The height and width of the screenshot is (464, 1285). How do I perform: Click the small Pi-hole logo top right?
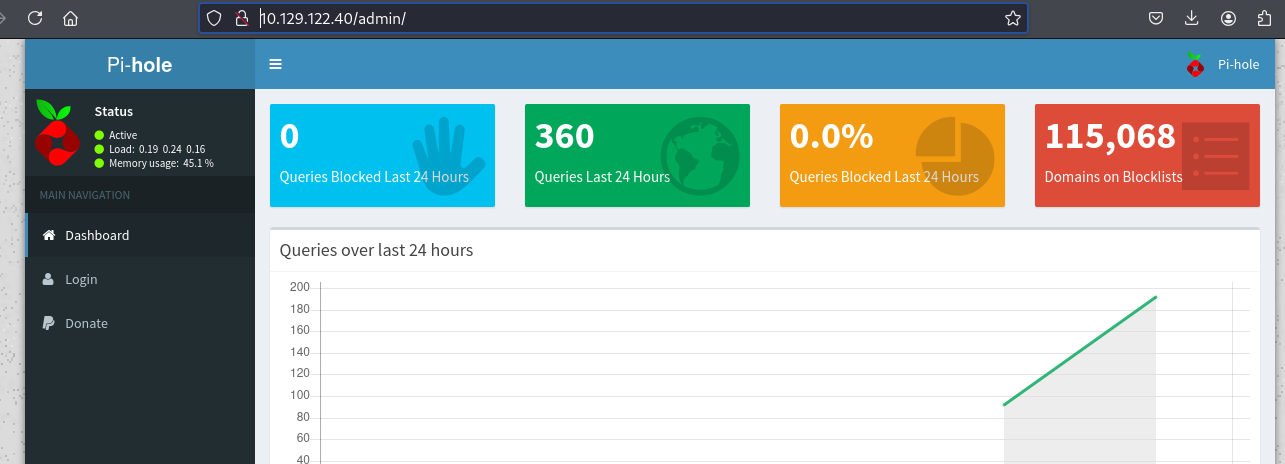click(x=1195, y=64)
